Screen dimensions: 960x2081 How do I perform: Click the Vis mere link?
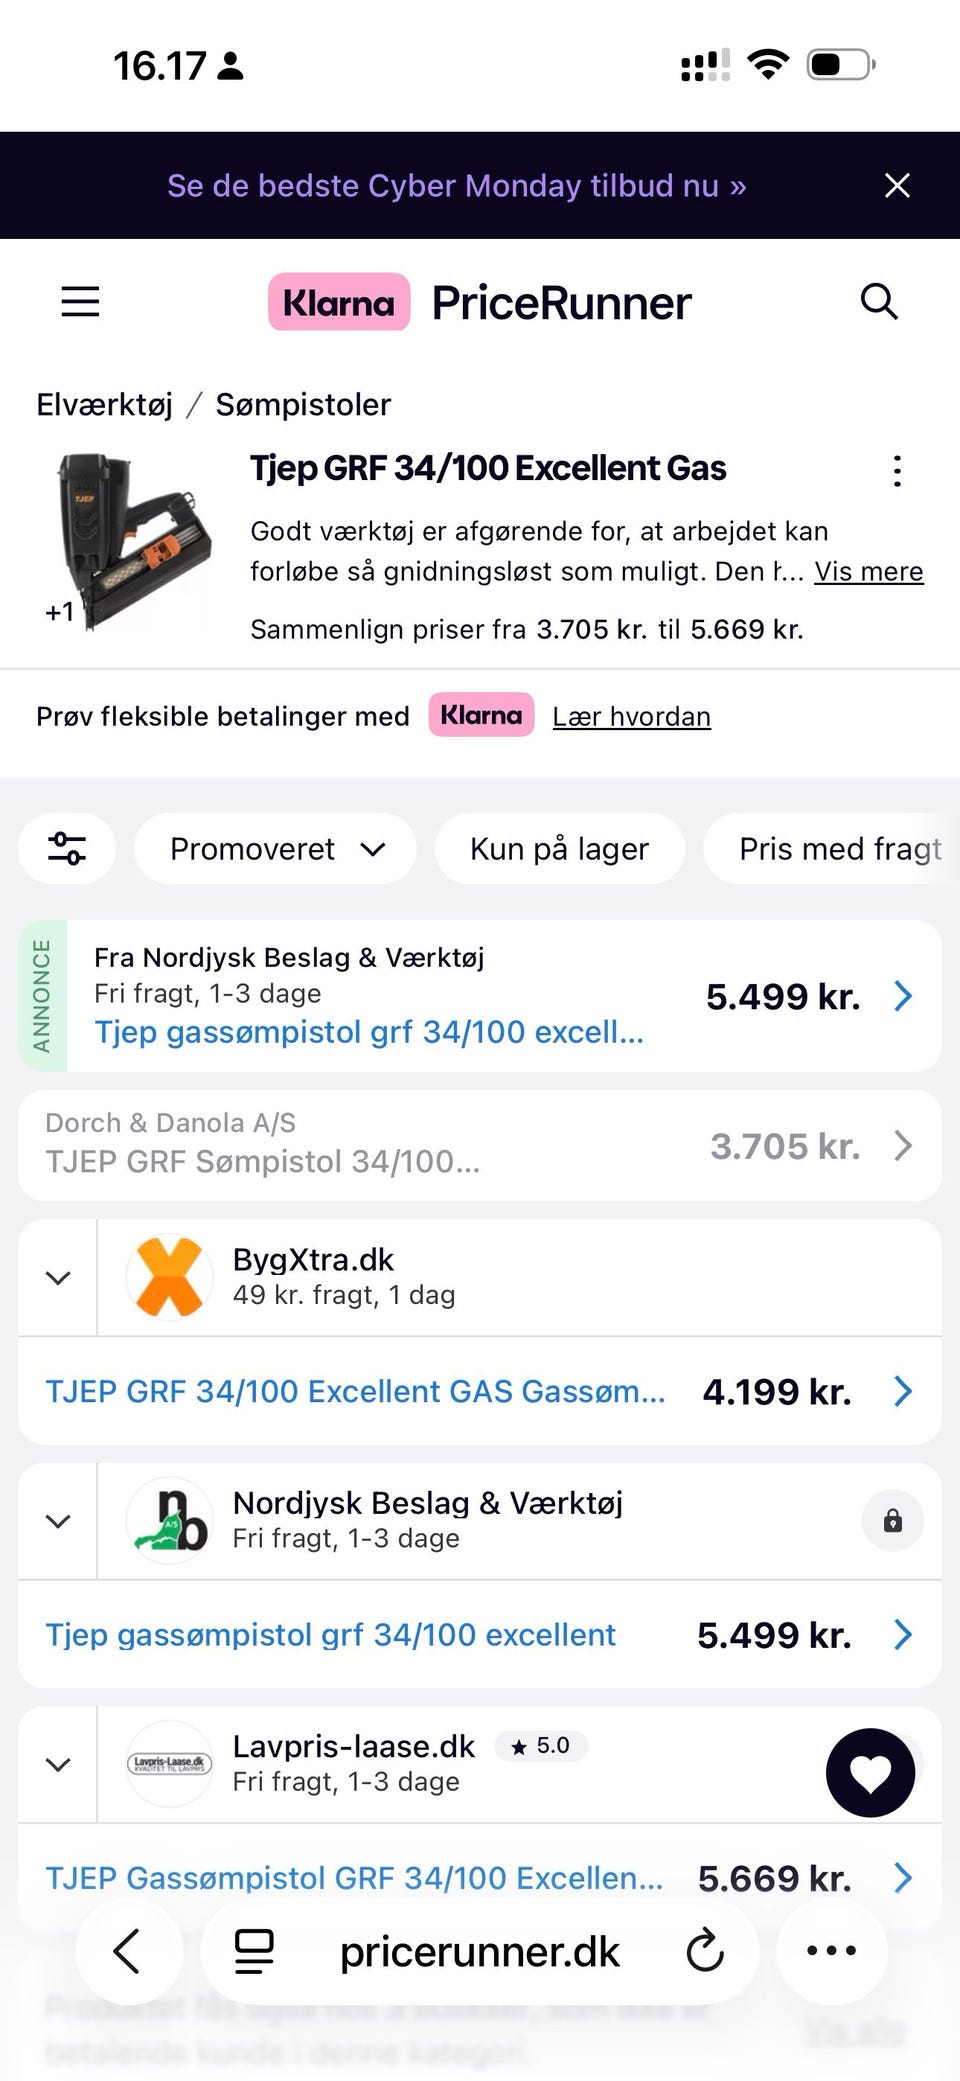[868, 571]
